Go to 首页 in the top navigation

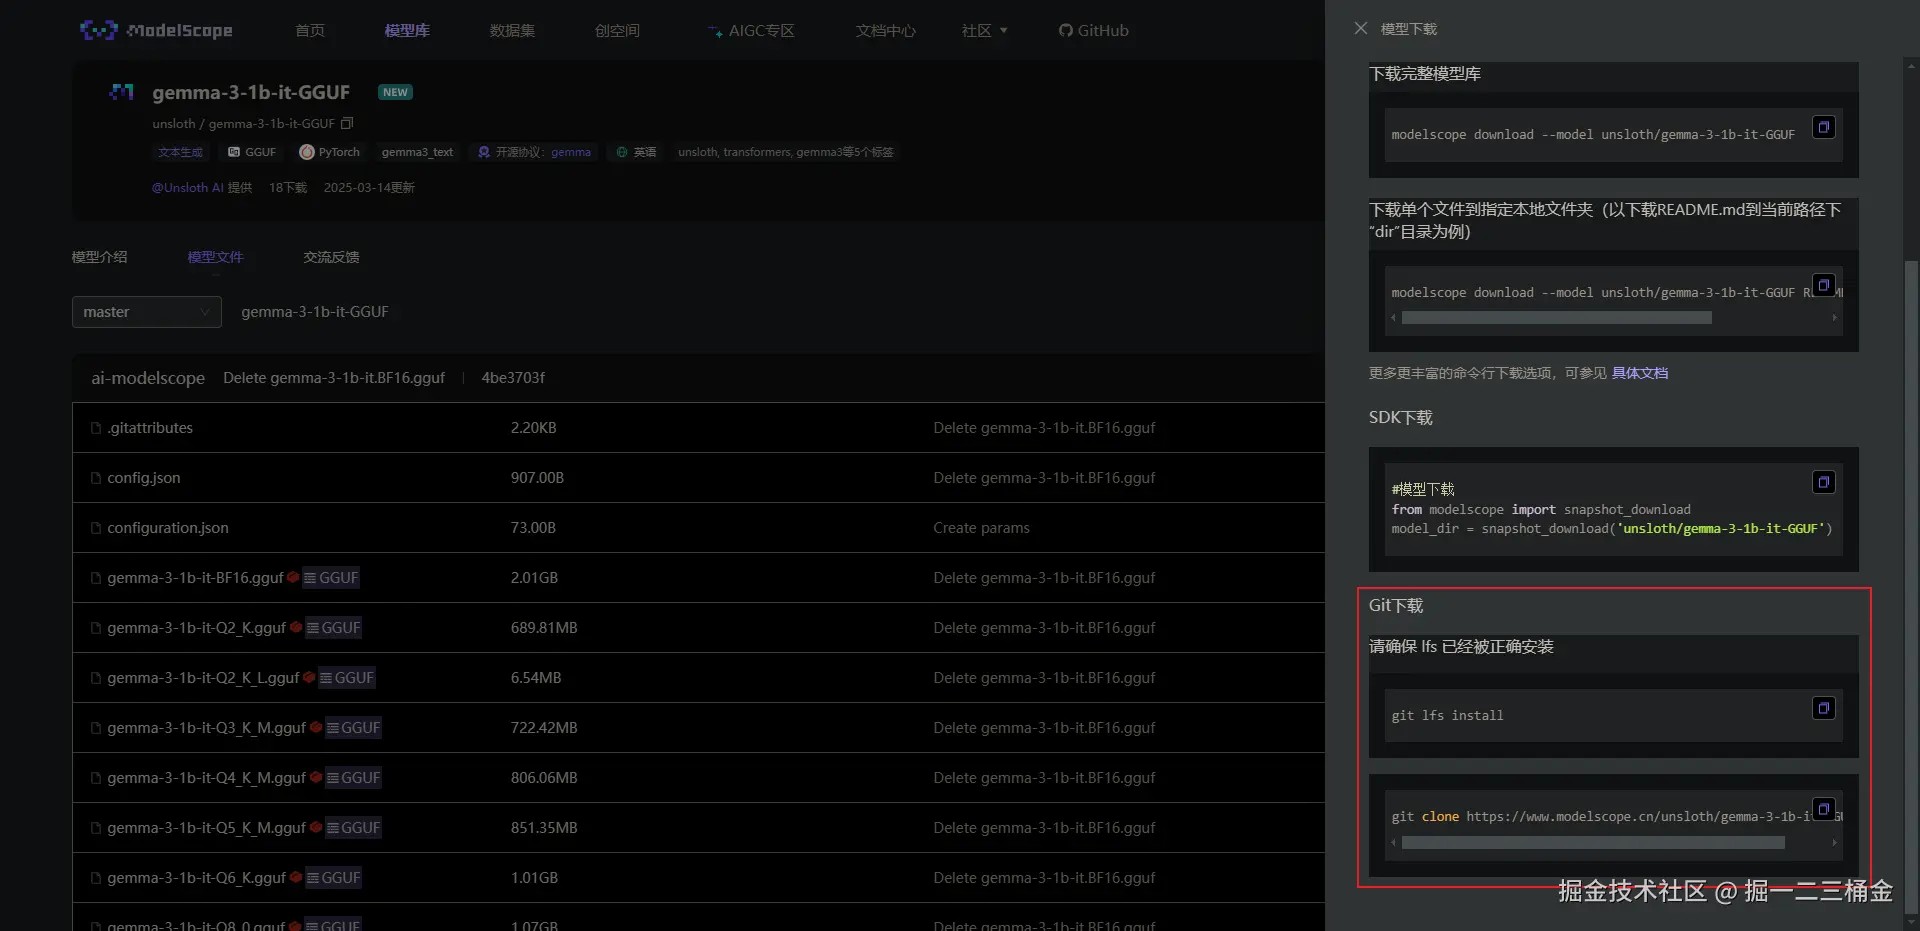[x=310, y=31]
